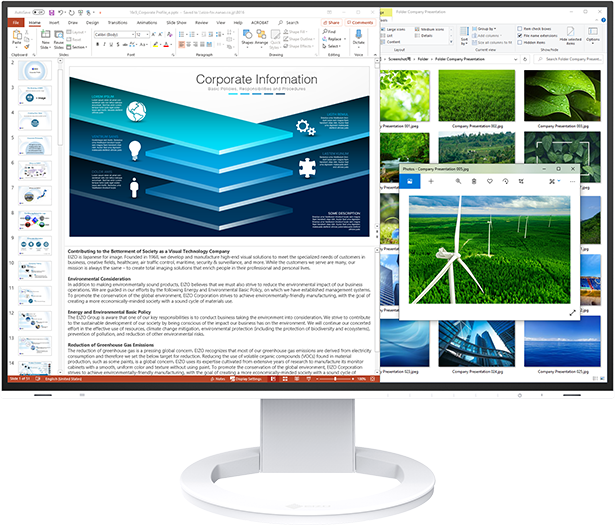Select Company Presentation 003.jpg leaf thumbnail
The height and width of the screenshot is (525, 615).
pos(562,96)
